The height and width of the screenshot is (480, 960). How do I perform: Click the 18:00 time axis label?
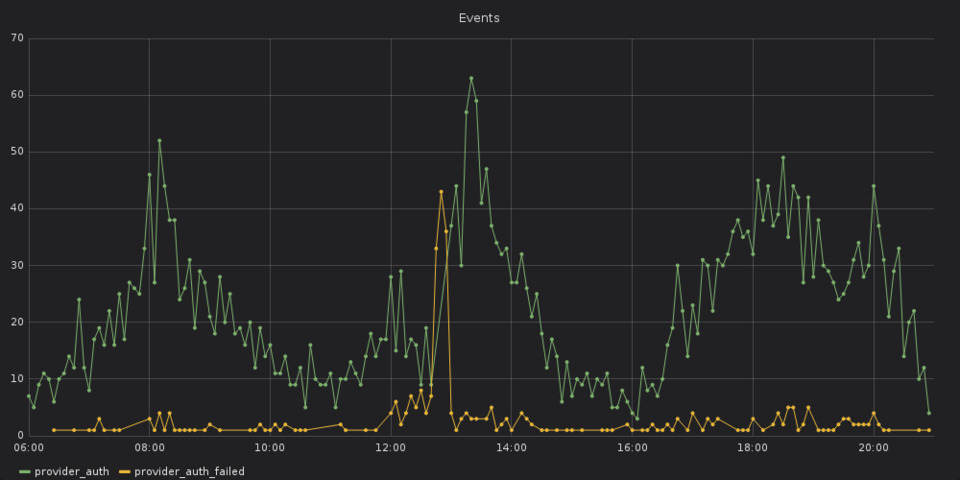pos(752,448)
